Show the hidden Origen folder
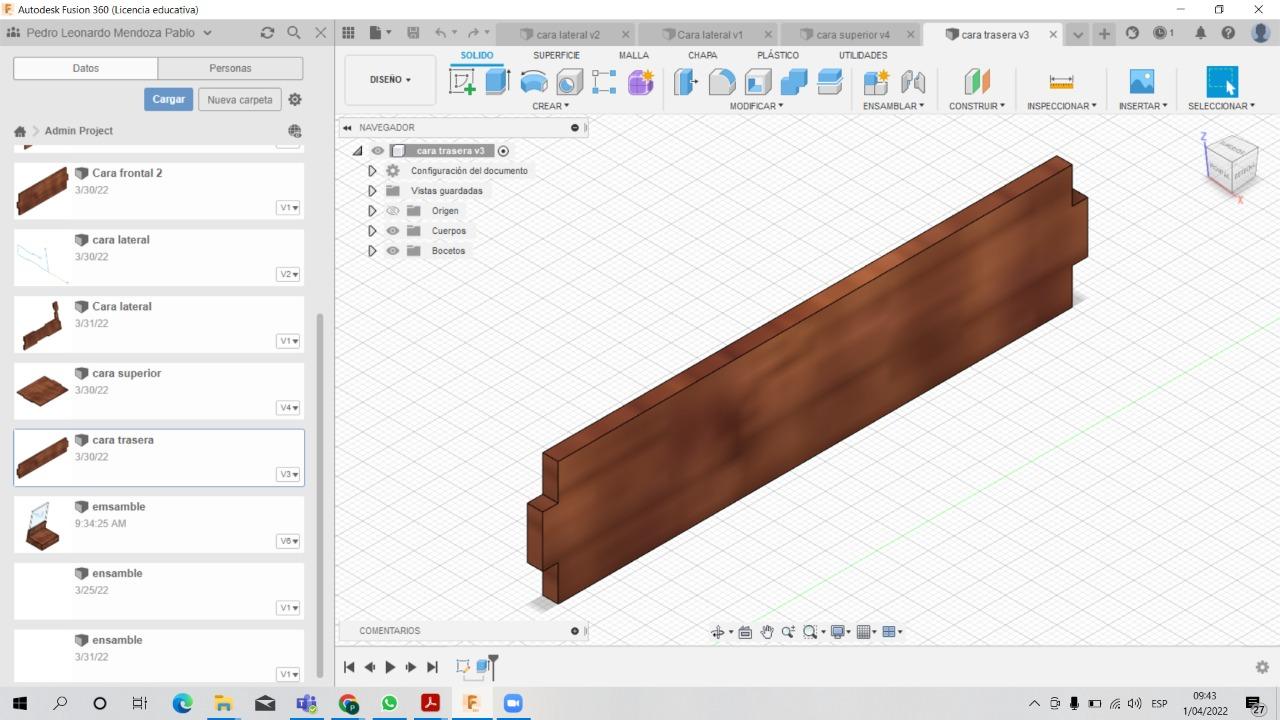The width and height of the screenshot is (1280, 720). click(393, 211)
